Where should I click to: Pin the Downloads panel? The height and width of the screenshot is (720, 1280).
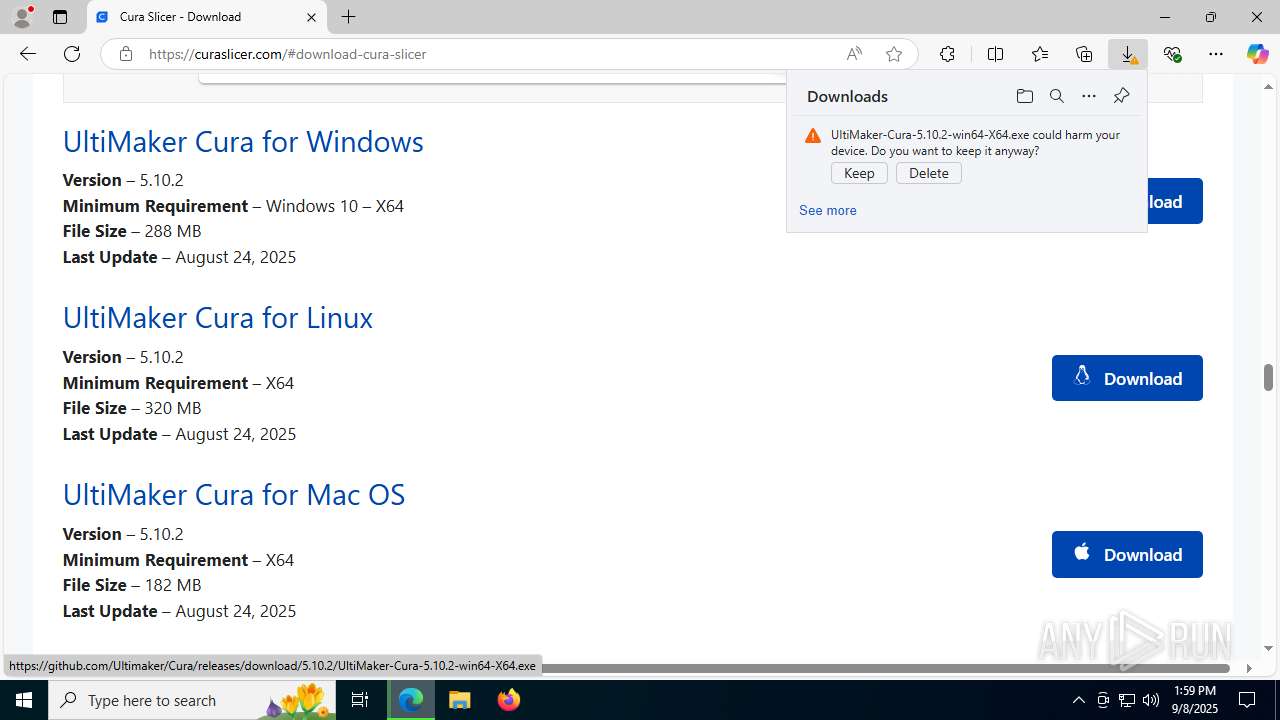(1121, 96)
